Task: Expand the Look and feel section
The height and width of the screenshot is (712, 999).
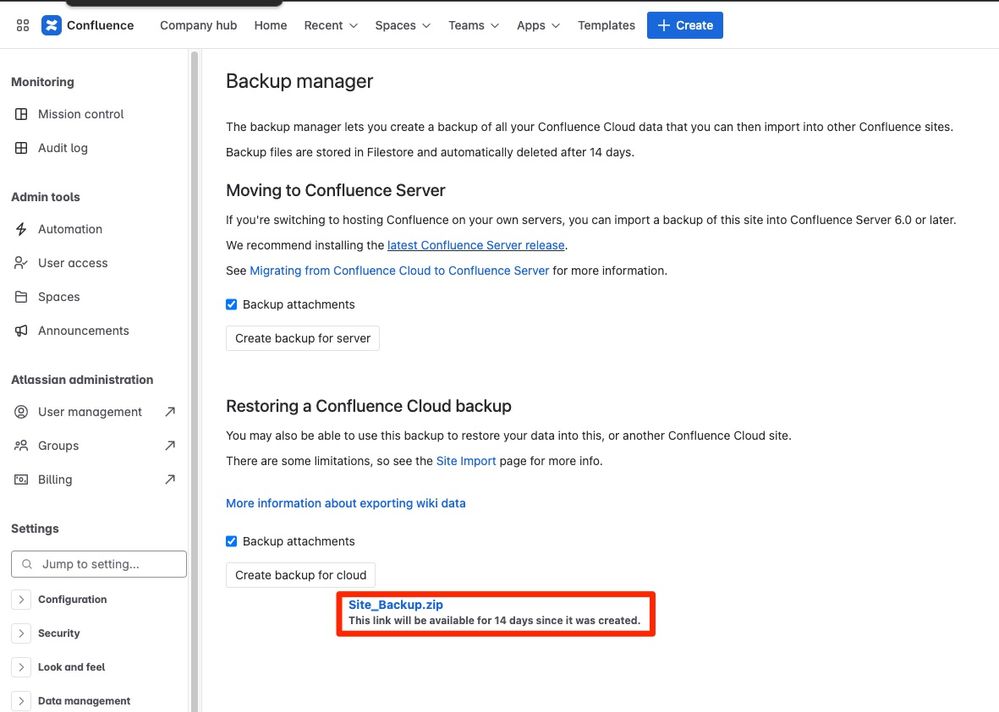Action: (21, 667)
